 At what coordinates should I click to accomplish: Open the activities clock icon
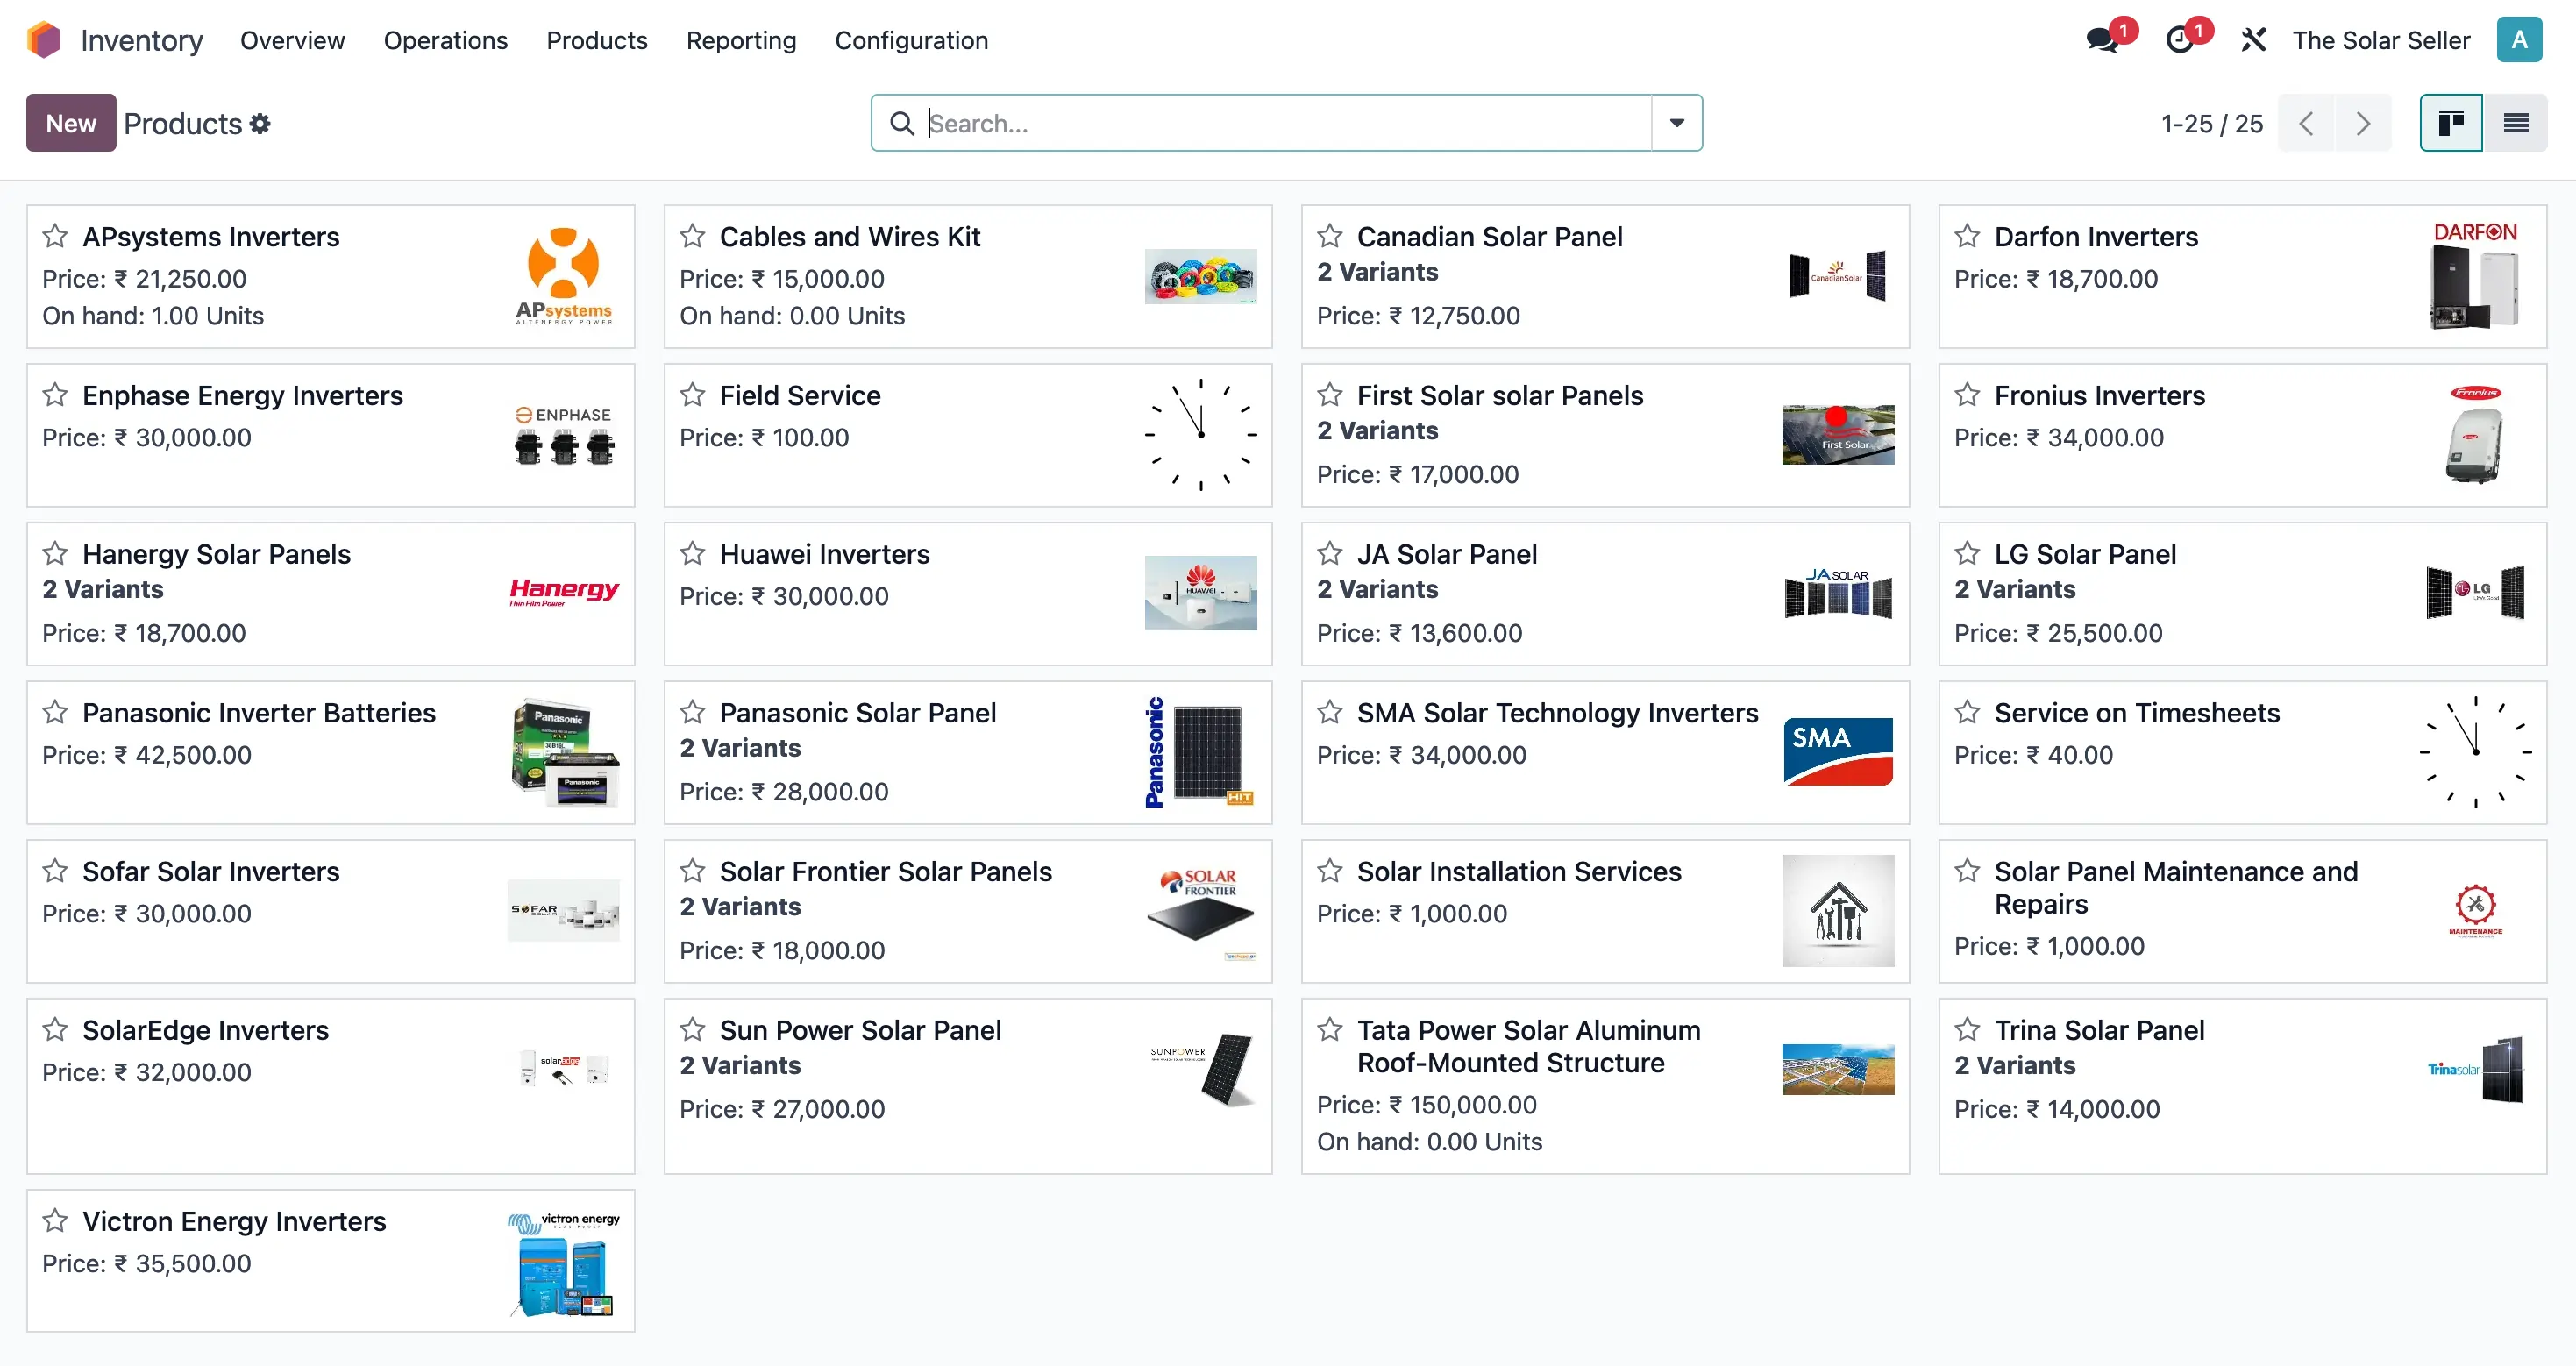pos(2179,40)
